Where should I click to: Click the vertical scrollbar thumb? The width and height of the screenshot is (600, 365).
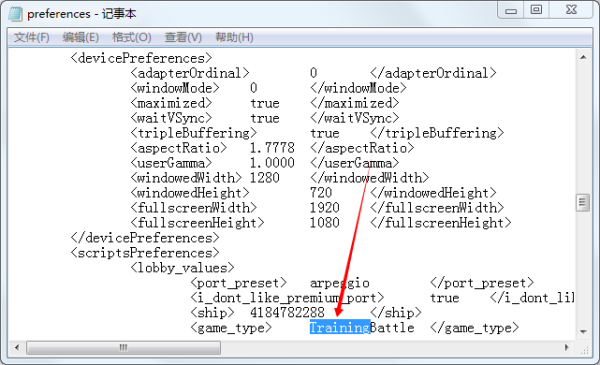pos(583,202)
